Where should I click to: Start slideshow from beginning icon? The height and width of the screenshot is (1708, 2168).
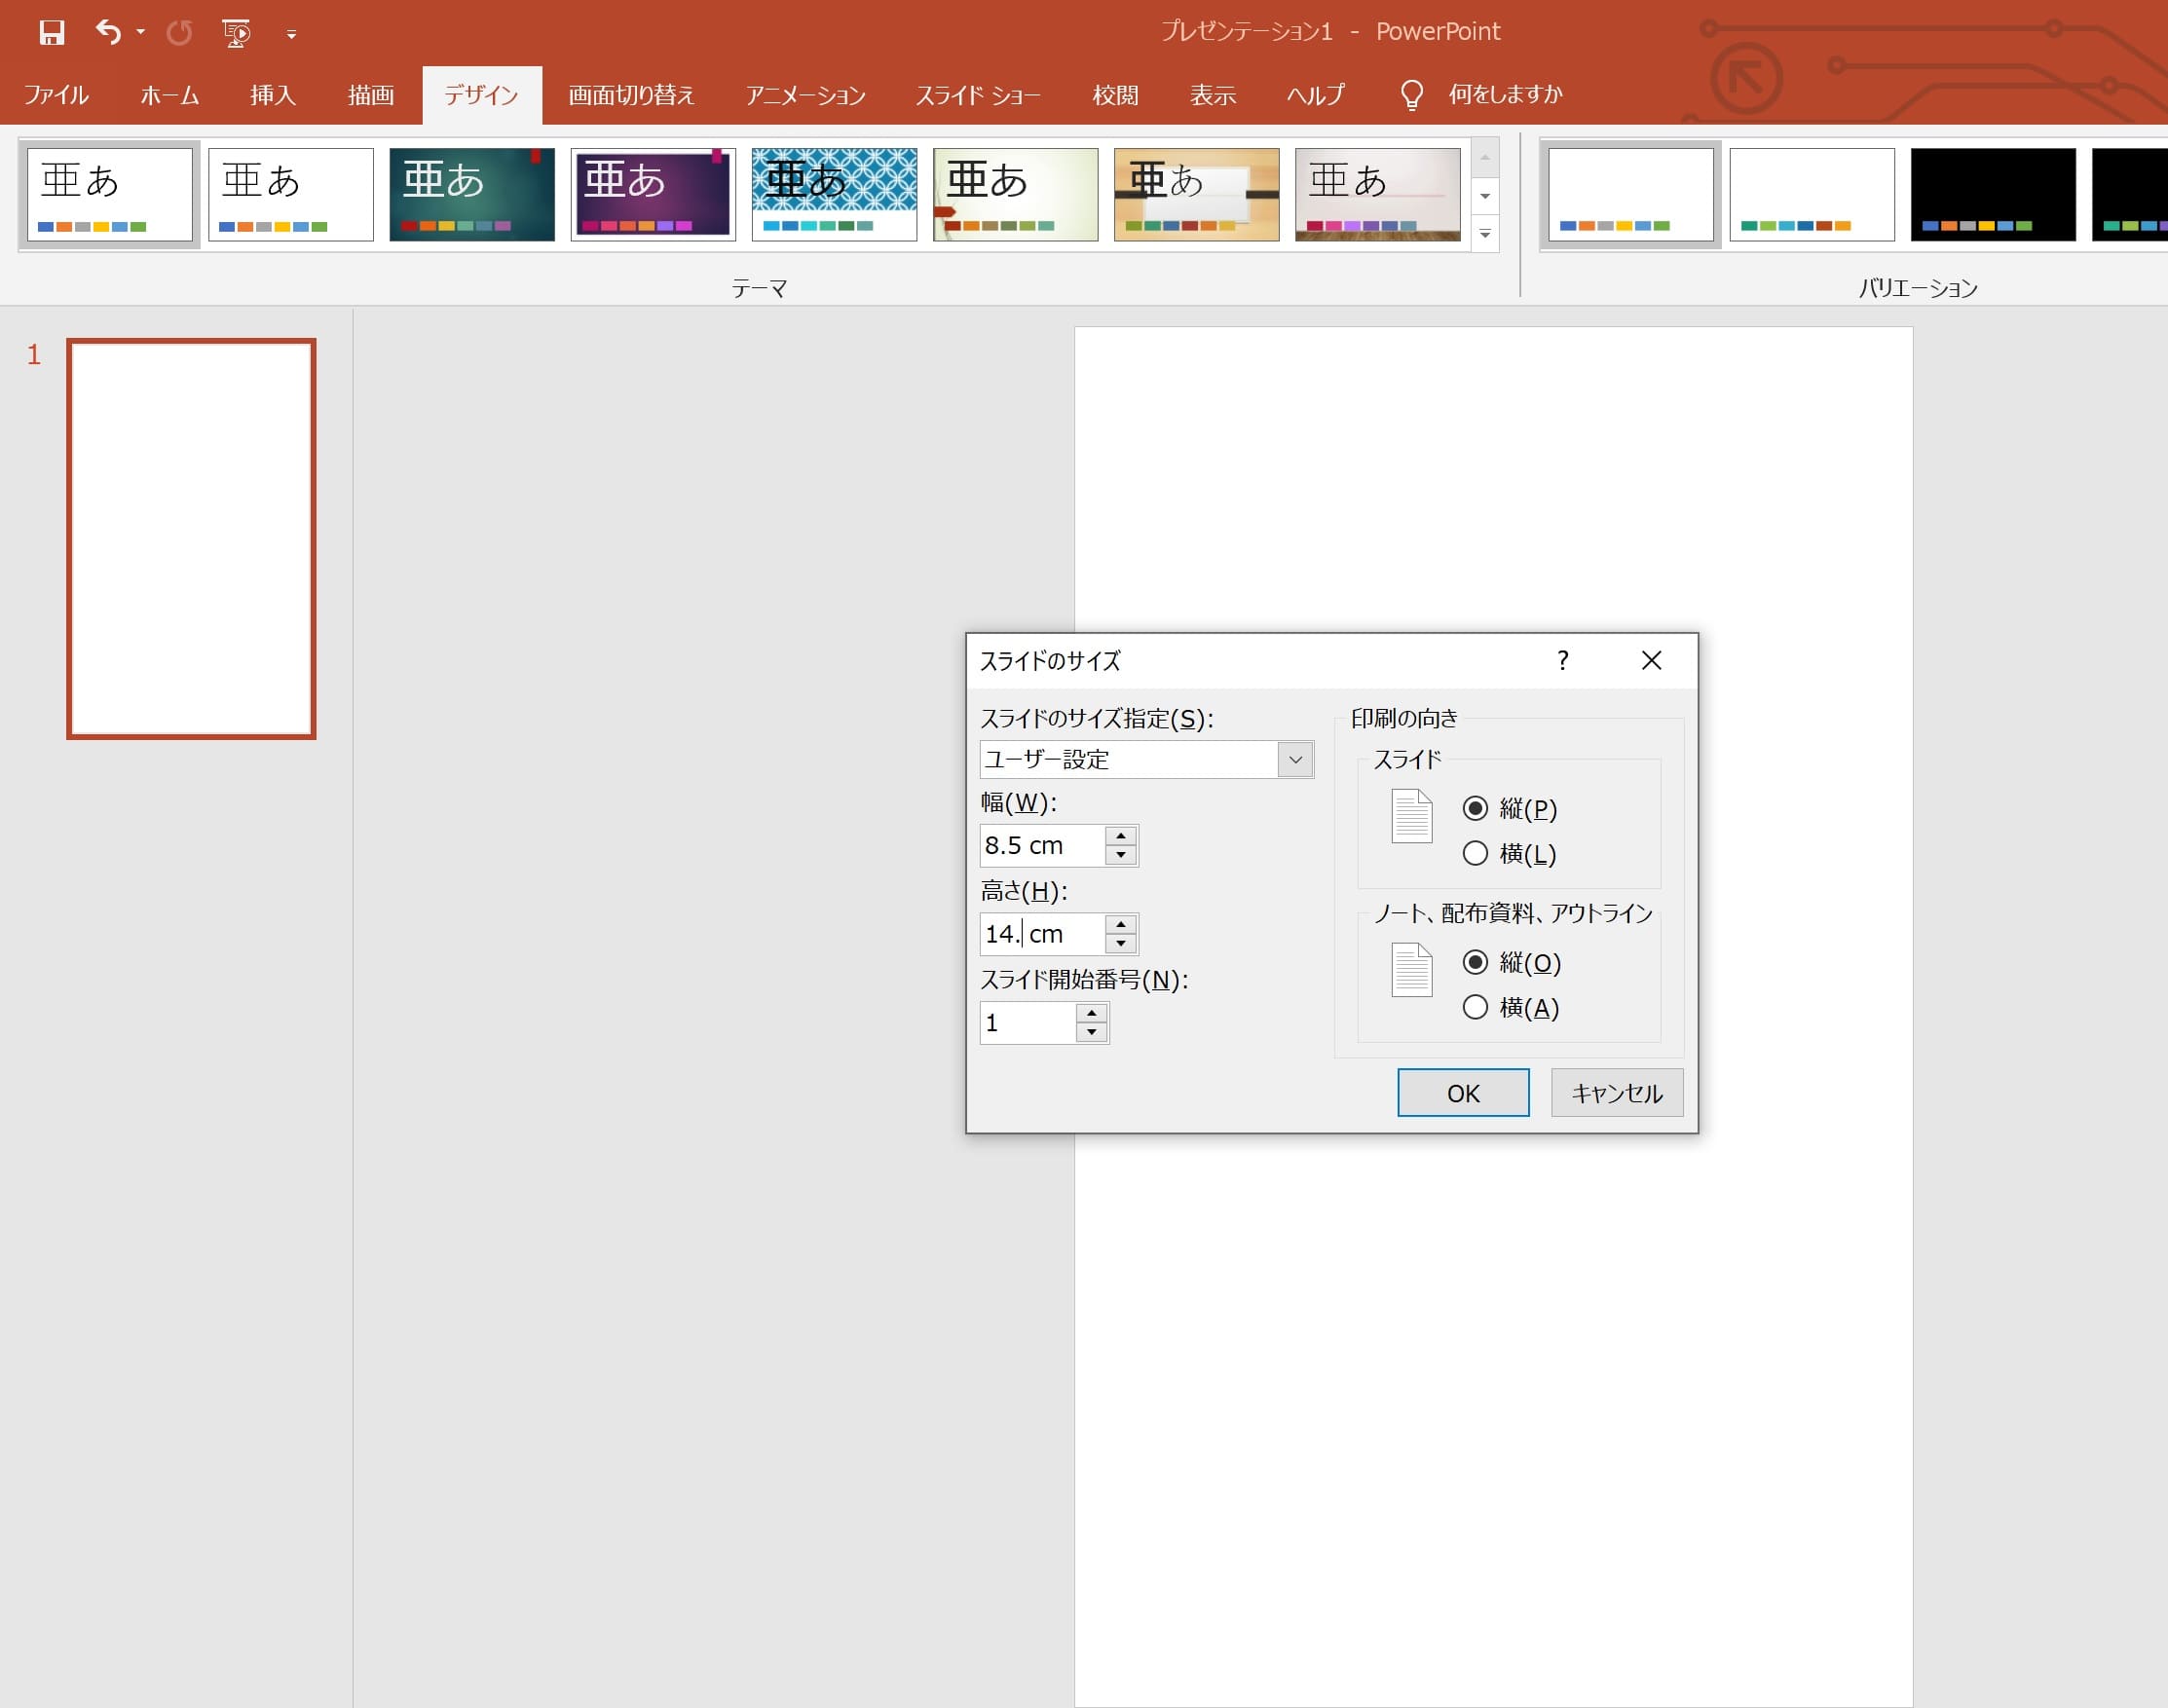[236, 33]
